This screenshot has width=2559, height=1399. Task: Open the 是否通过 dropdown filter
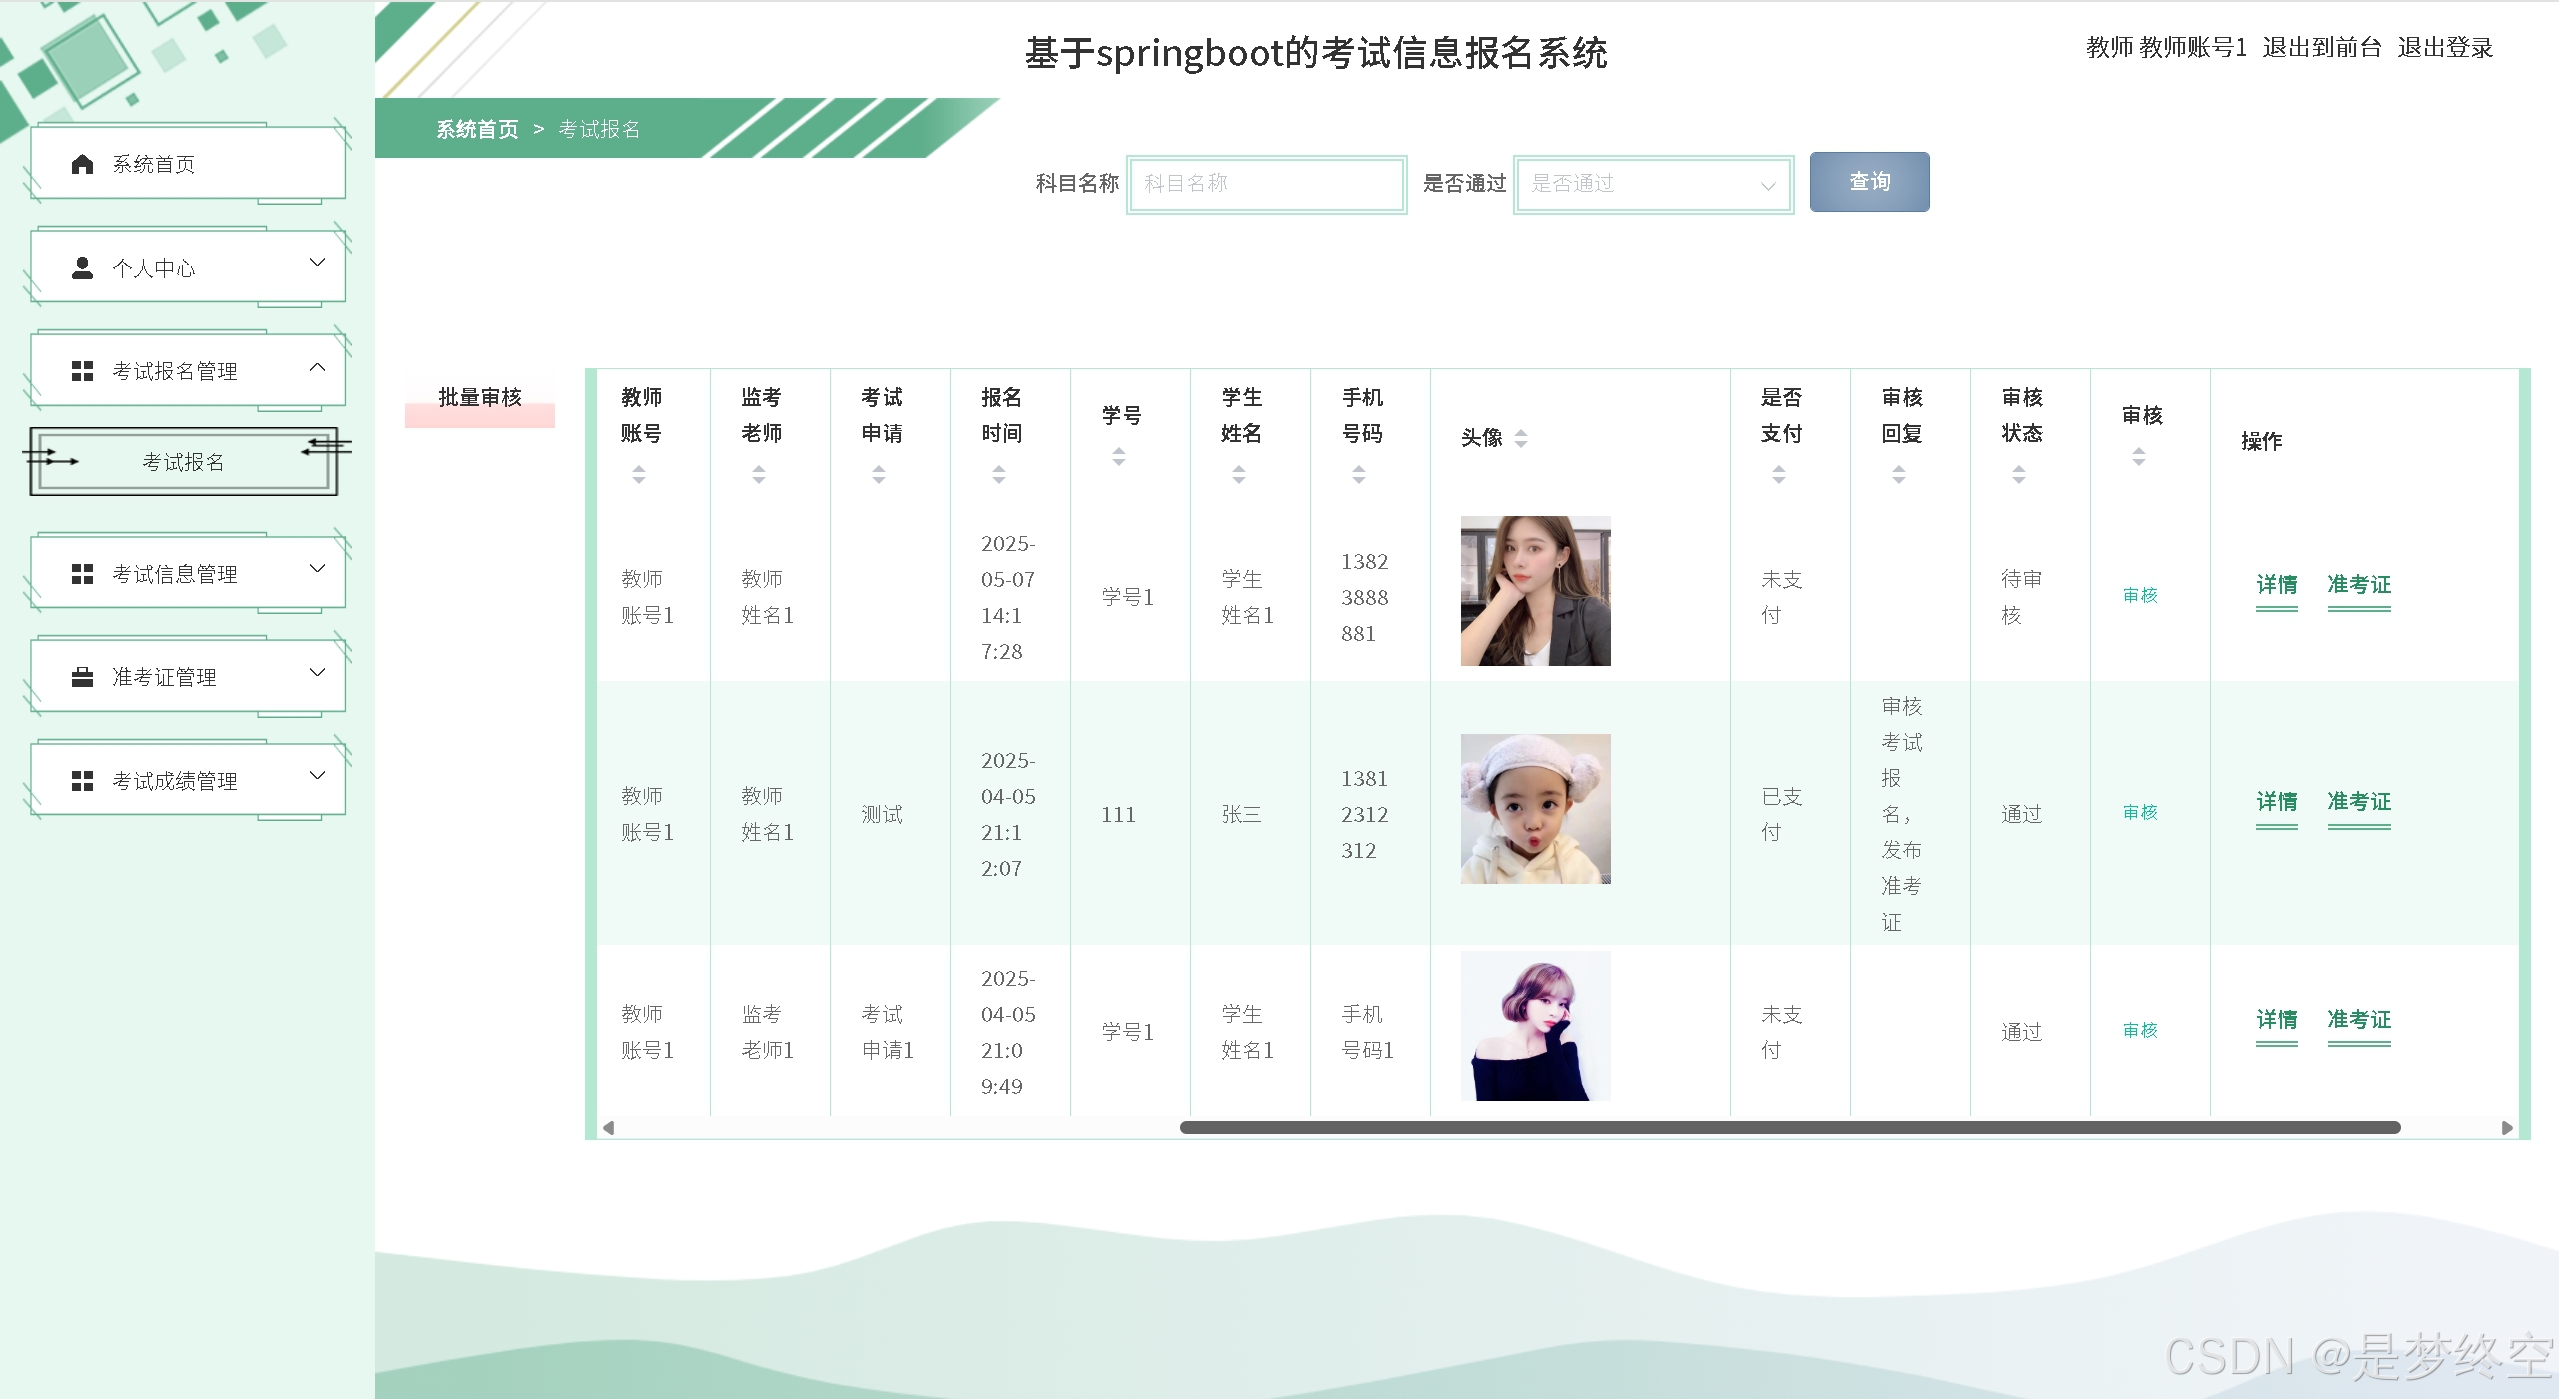click(x=1653, y=184)
